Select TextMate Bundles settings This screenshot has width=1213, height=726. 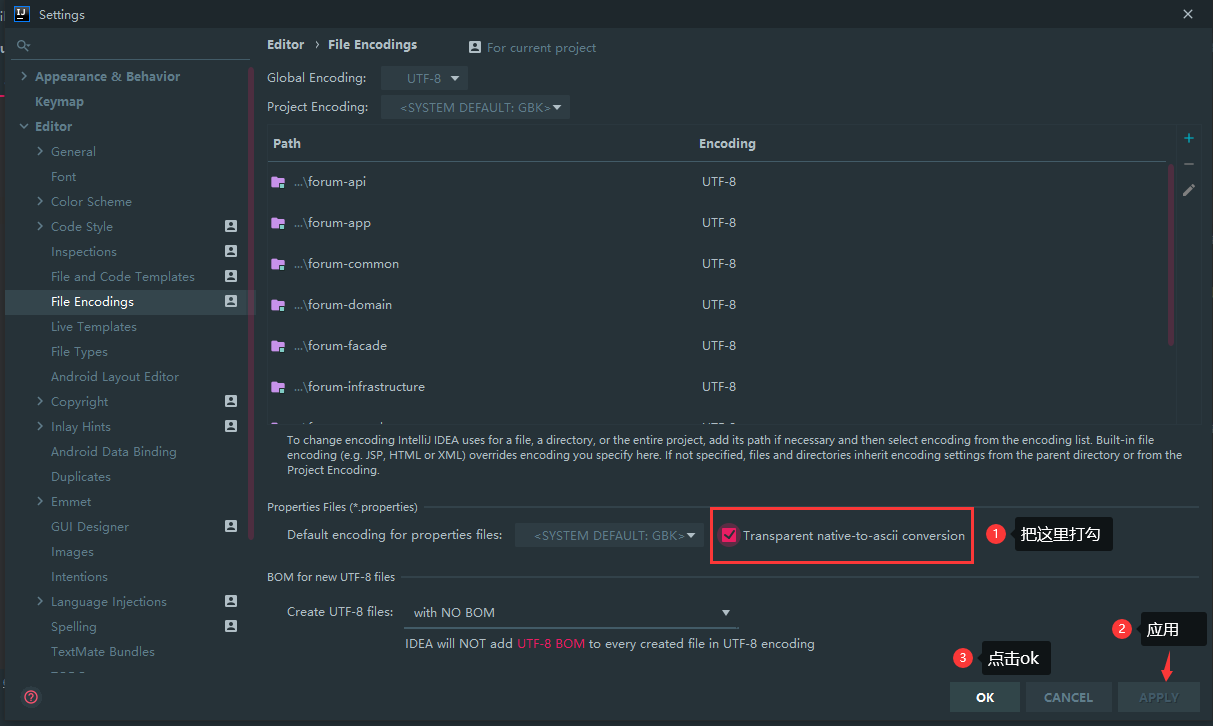pos(103,652)
